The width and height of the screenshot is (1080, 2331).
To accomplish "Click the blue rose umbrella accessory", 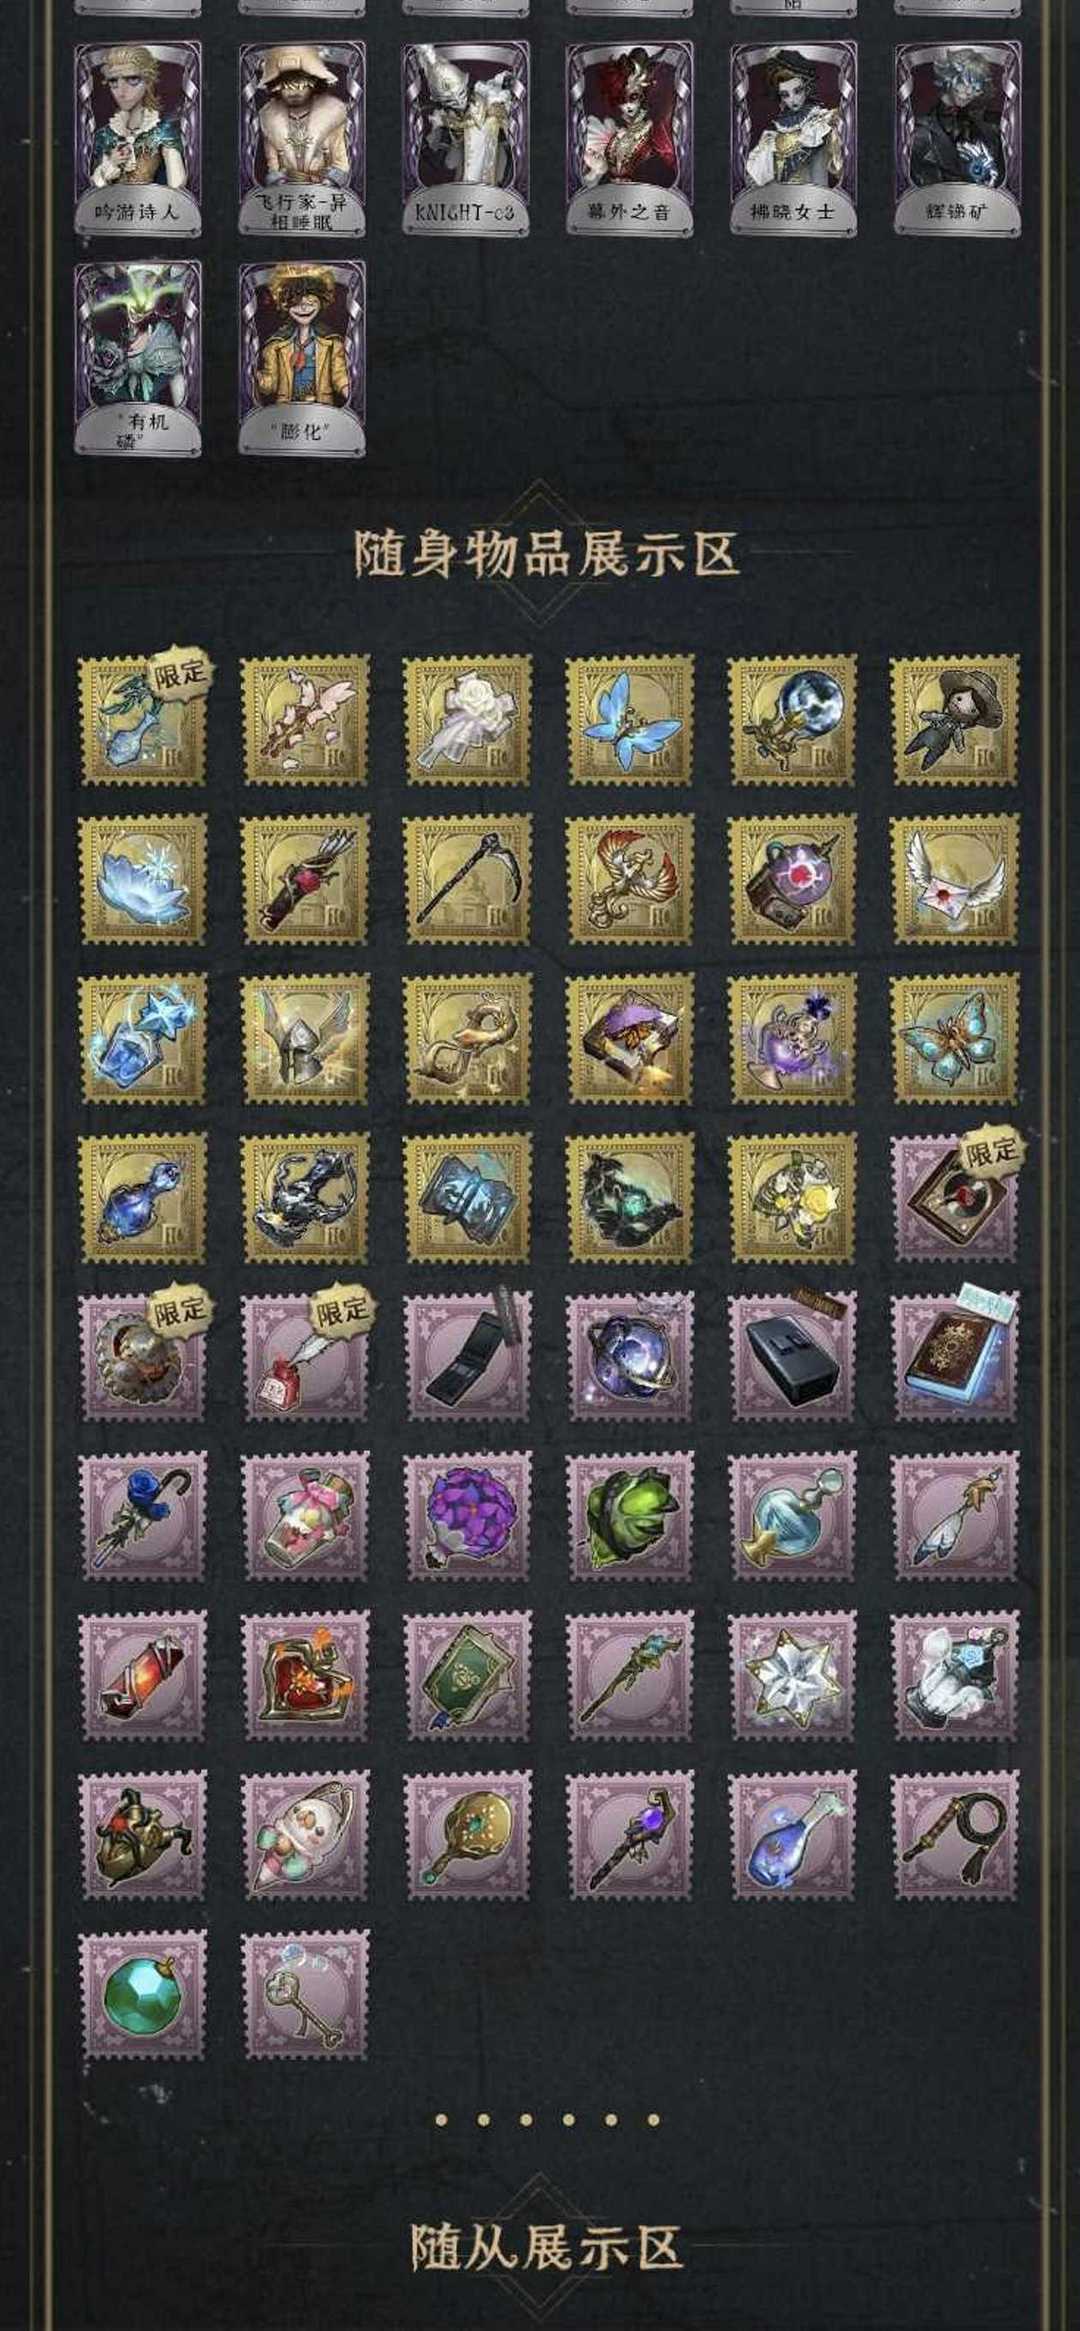I will 143,1516.
